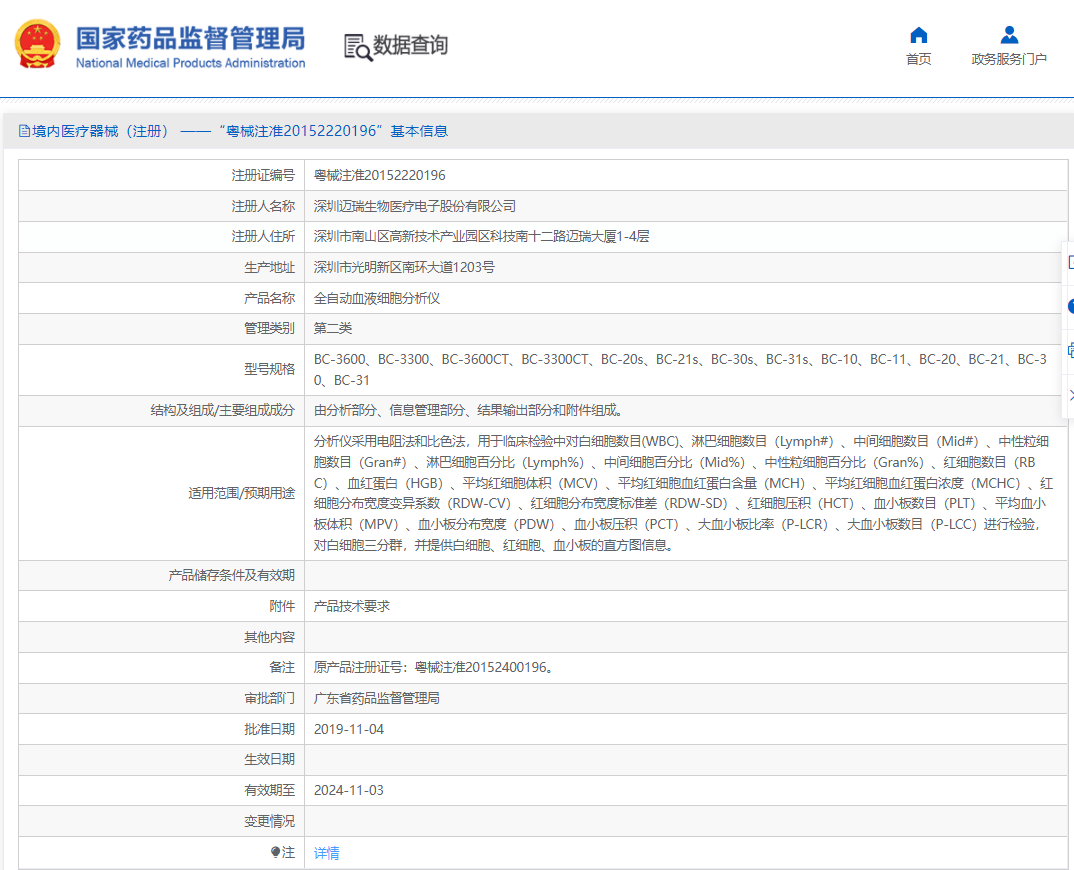Click the 数据查询 heading text
Viewport: 1074px width, 870px height.
click(x=410, y=45)
